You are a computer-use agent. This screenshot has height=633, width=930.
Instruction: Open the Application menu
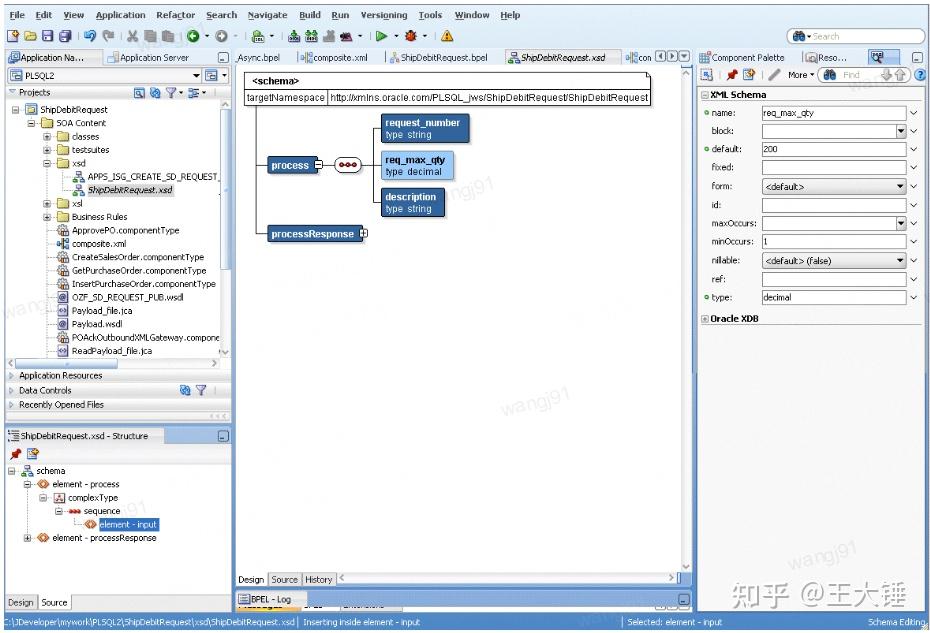pos(120,15)
